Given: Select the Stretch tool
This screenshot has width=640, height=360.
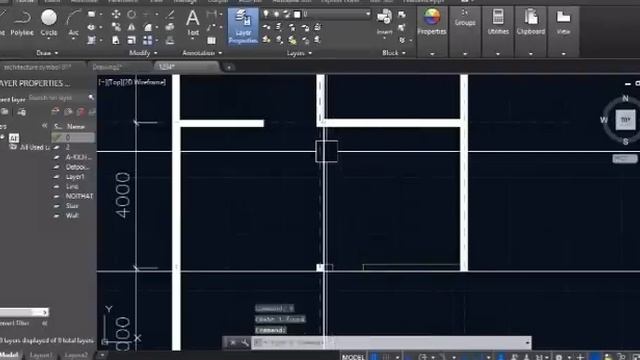Looking at the screenshot, I should pos(116,40).
